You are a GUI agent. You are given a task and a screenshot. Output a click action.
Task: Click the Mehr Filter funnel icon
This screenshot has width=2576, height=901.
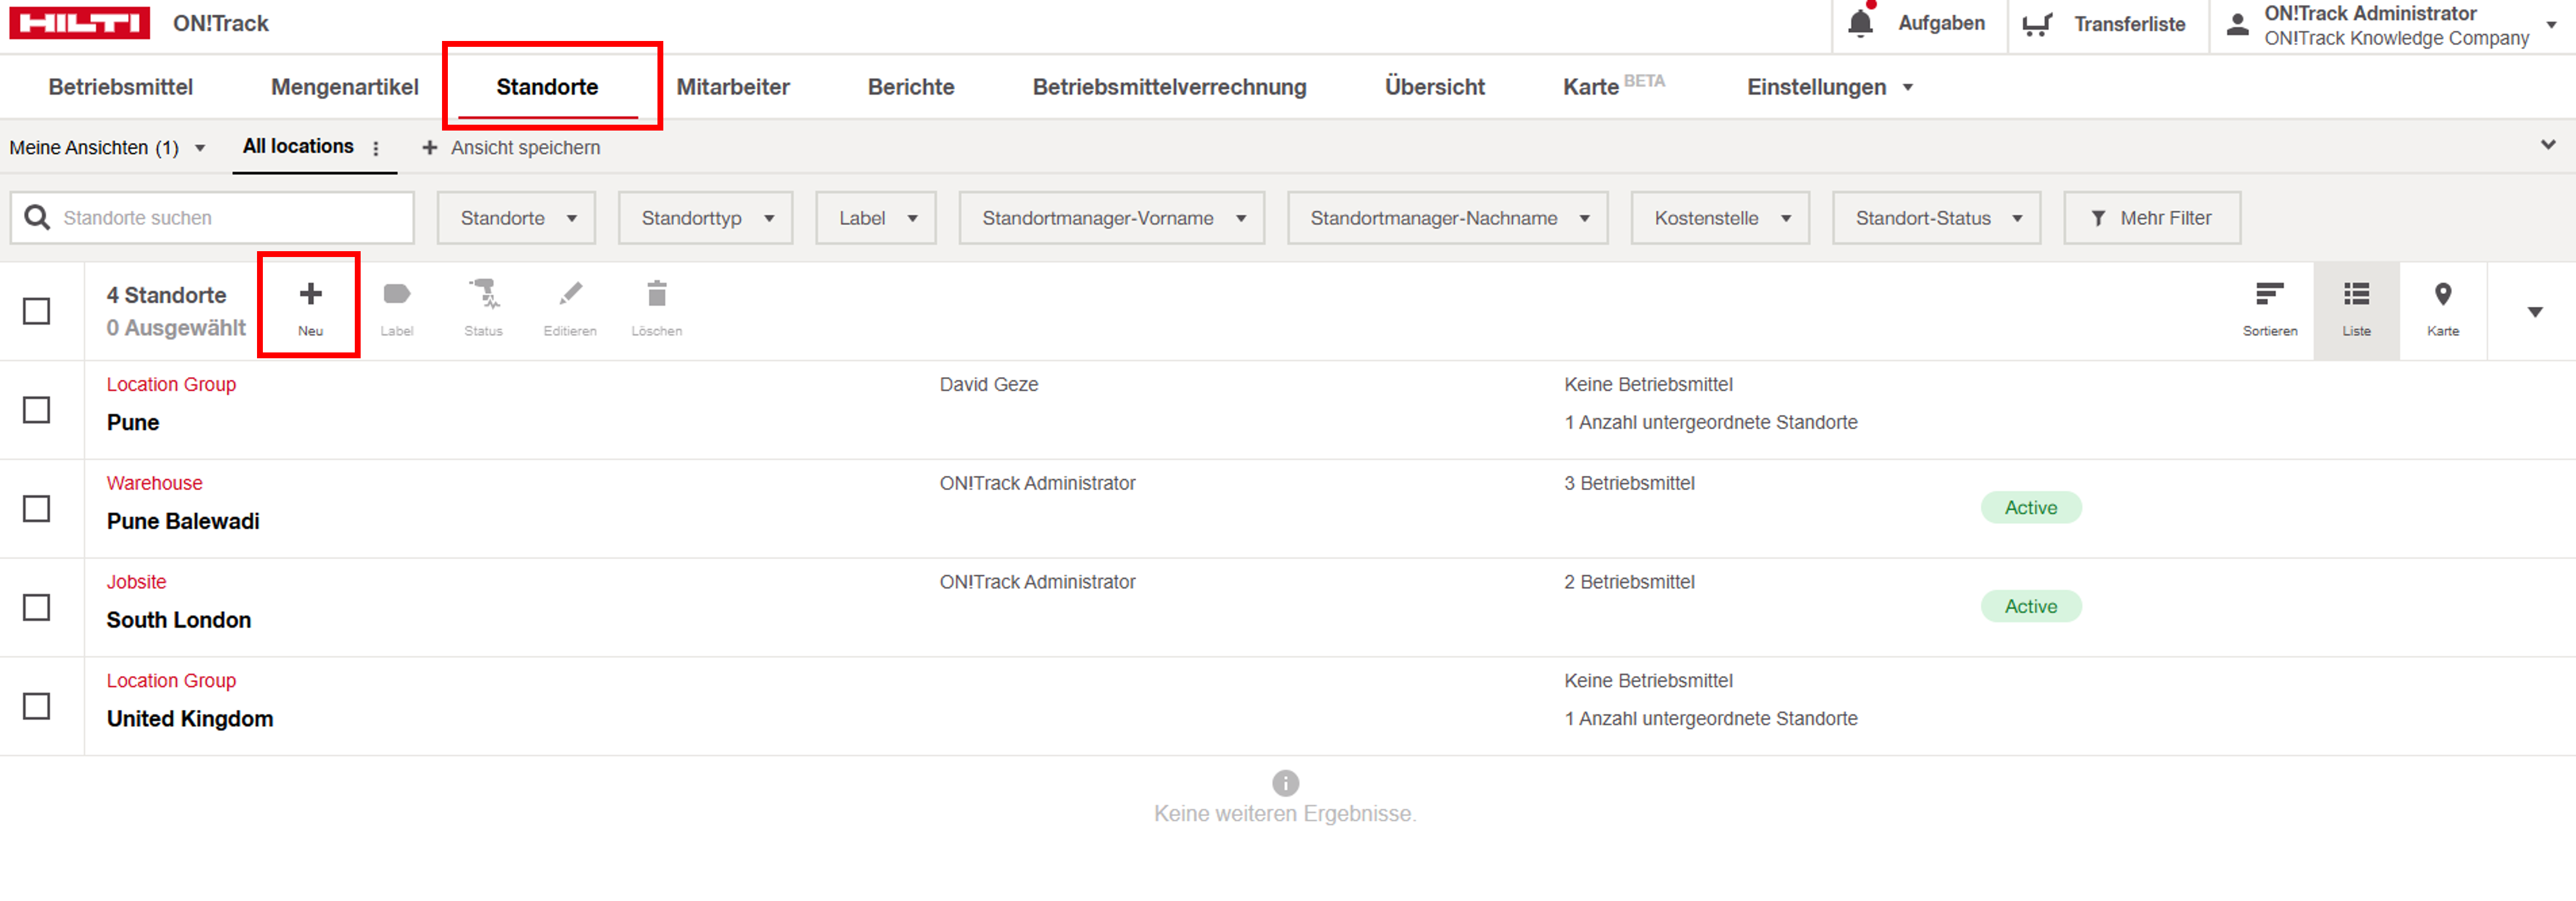coord(2098,218)
